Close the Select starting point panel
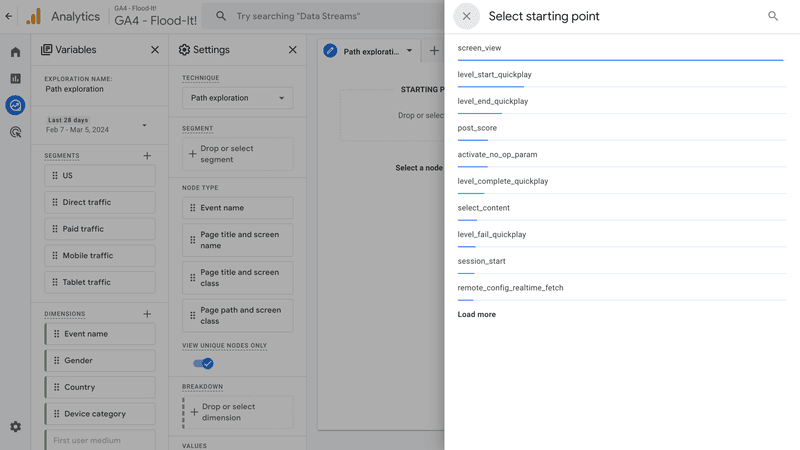 (x=466, y=16)
